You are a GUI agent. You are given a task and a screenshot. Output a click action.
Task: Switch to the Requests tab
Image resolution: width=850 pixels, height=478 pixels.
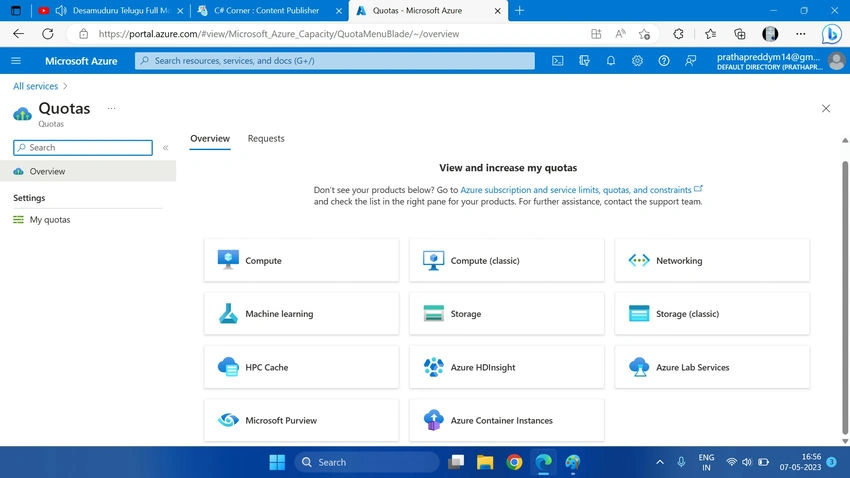coord(266,139)
